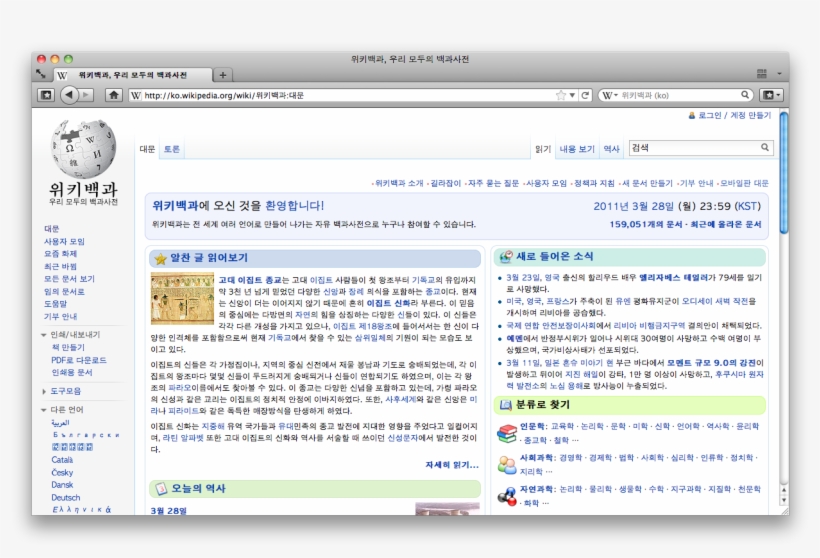The width and height of the screenshot is (820, 558).
Task: Bookmark page with the star icon
Action: tap(561, 95)
